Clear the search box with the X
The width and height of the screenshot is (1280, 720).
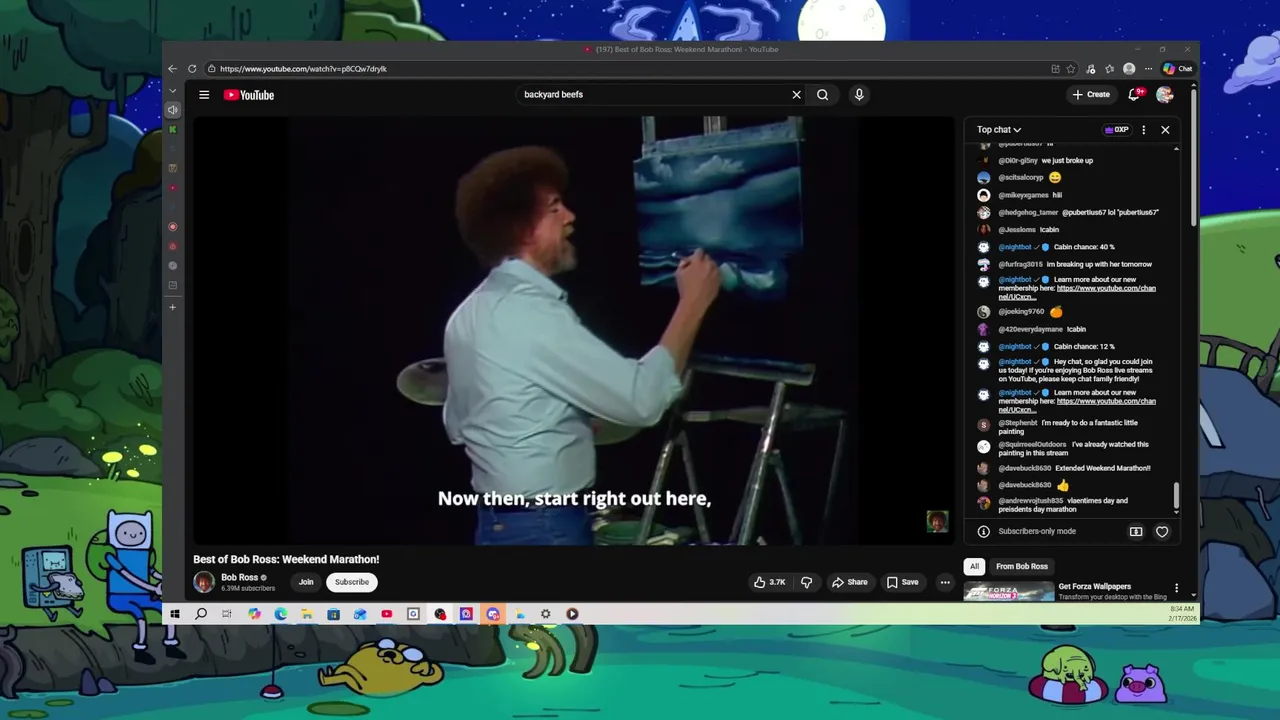point(796,95)
